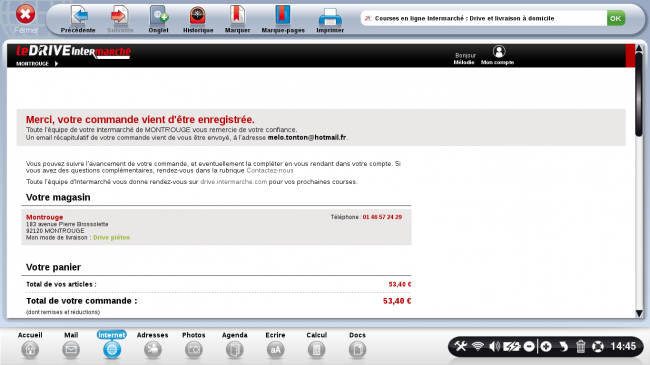
Task: Click the 183 avenue Pierre Brossolette address
Action: pos(67,224)
